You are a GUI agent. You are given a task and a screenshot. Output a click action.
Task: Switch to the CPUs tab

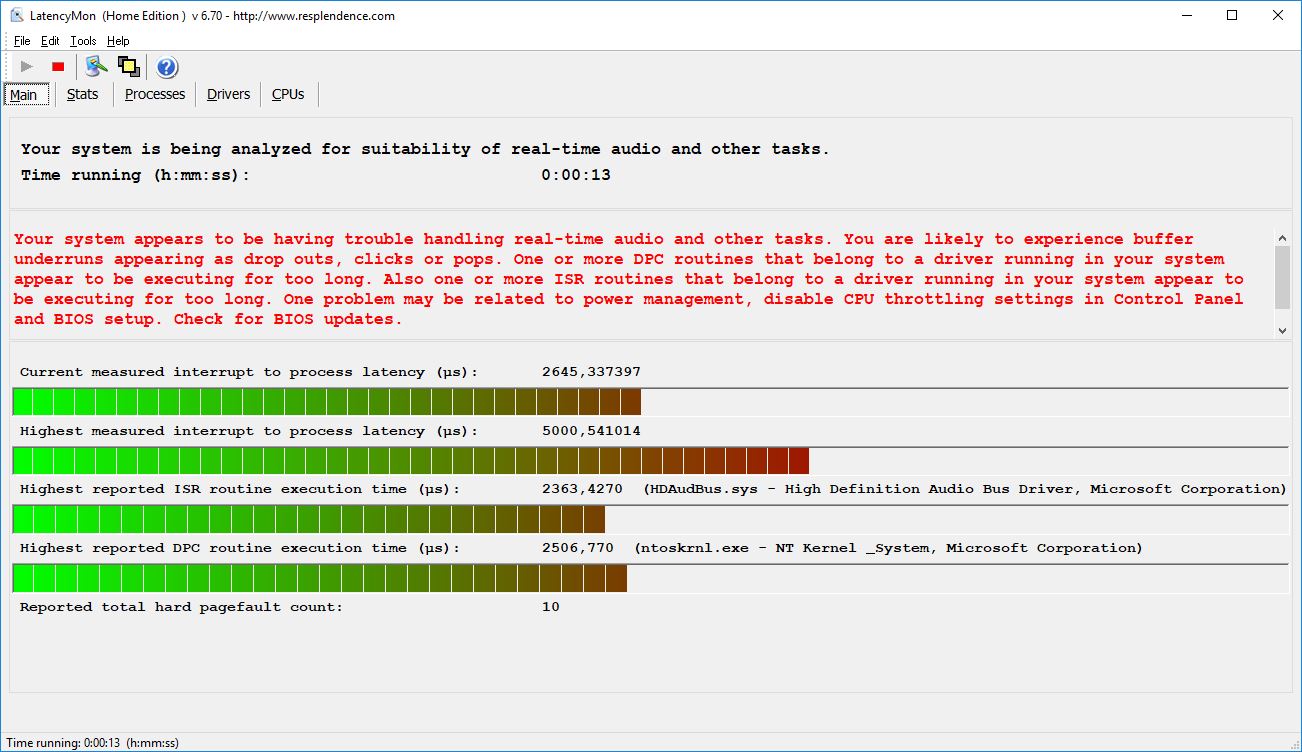288,94
